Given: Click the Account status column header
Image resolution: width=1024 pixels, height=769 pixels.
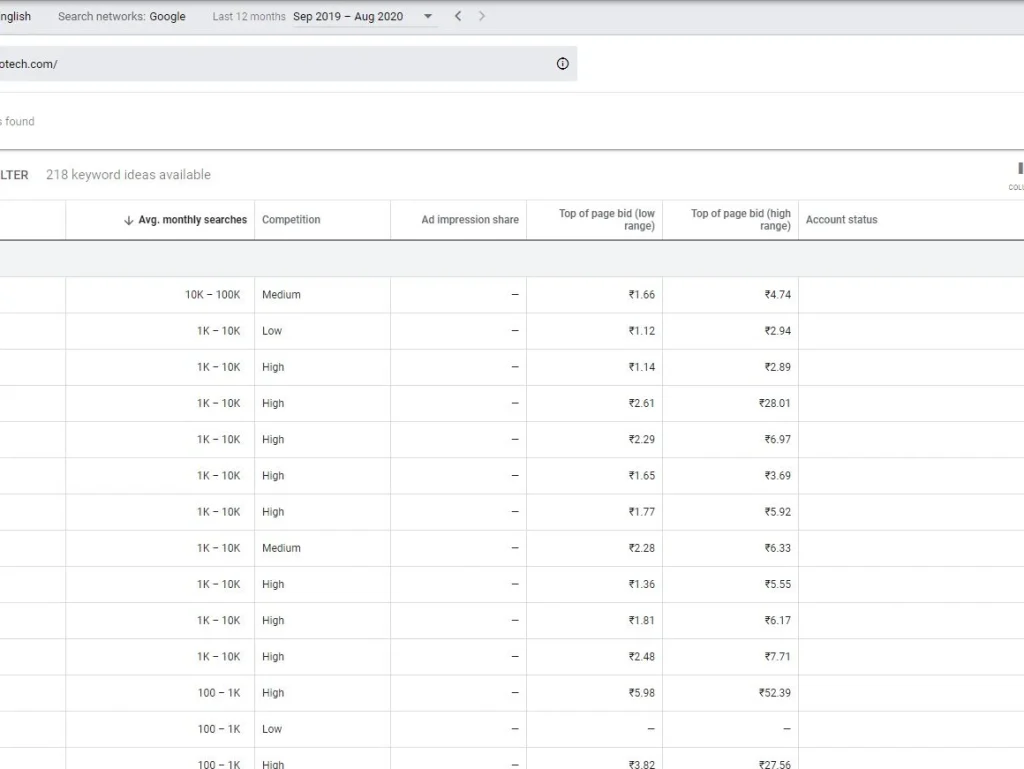Looking at the screenshot, I should (x=841, y=220).
